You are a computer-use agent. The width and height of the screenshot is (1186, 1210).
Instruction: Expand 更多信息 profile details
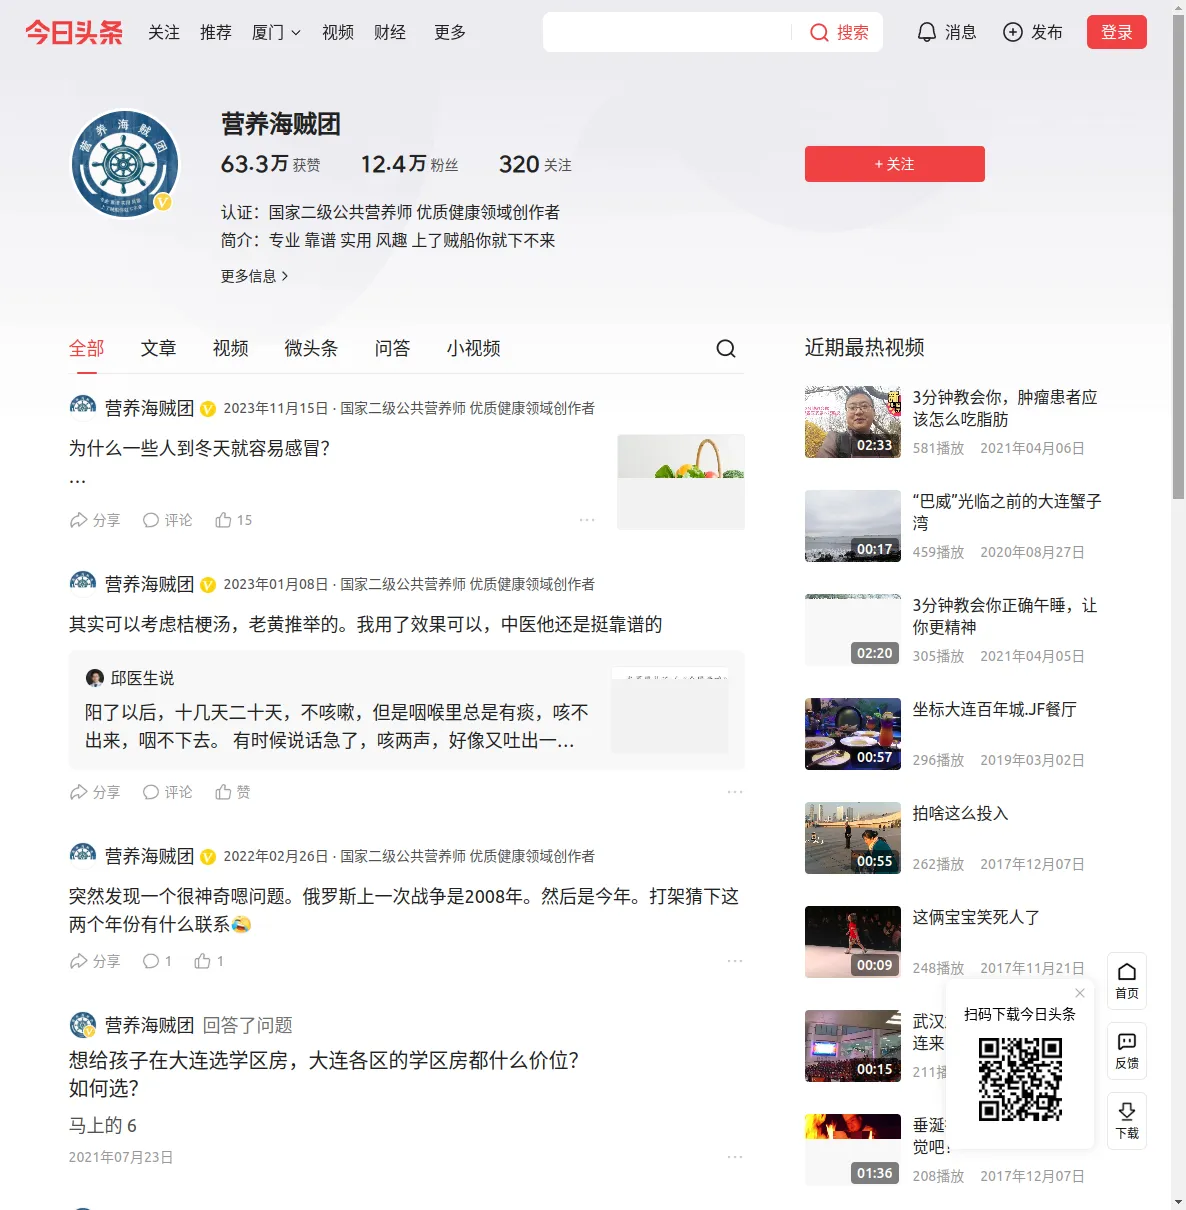(254, 276)
